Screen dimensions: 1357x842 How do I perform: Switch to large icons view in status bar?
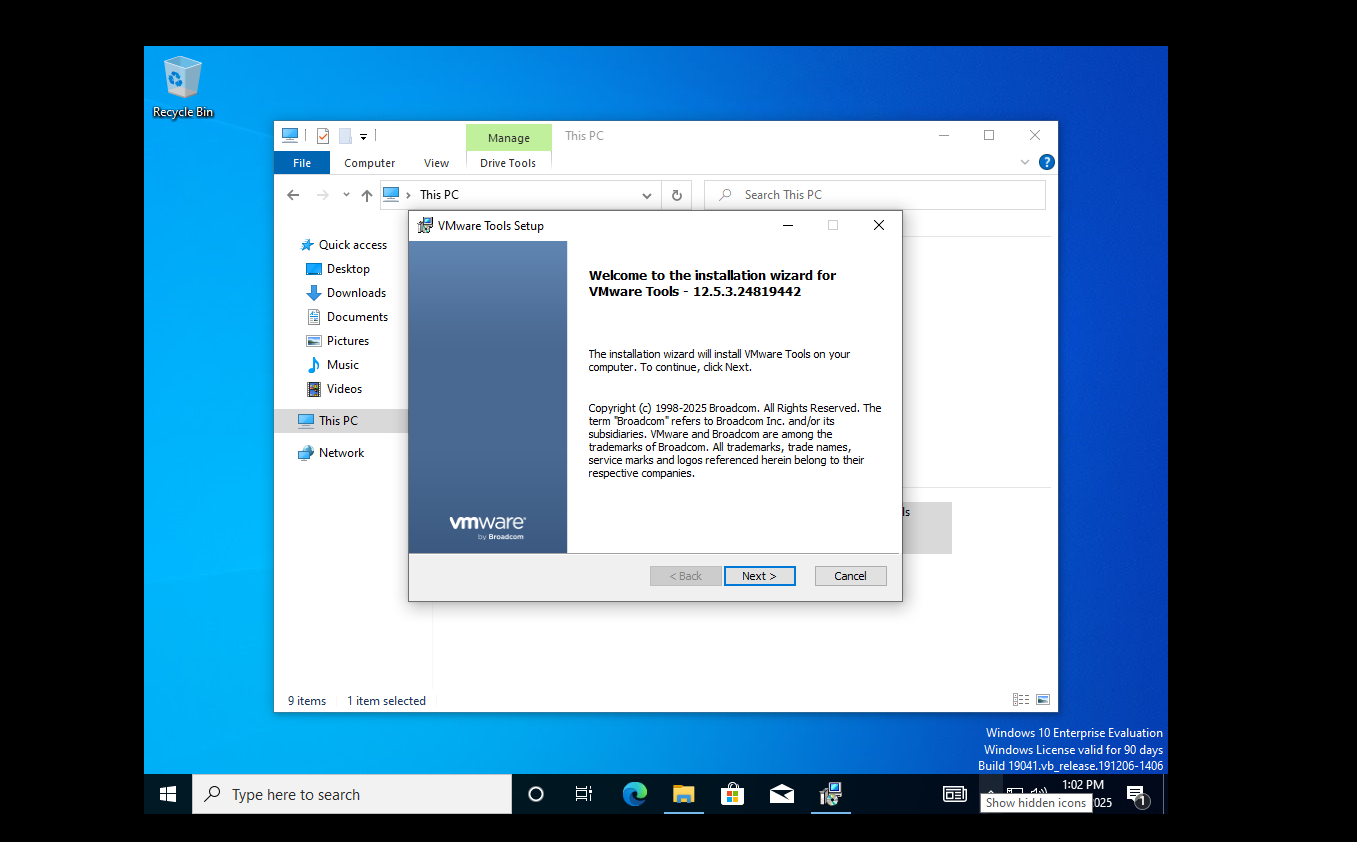[x=1043, y=700]
